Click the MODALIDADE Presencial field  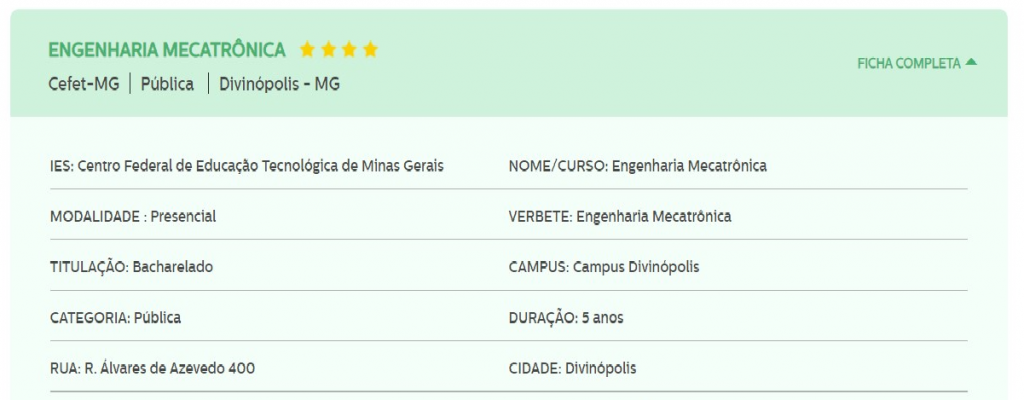click(x=133, y=216)
